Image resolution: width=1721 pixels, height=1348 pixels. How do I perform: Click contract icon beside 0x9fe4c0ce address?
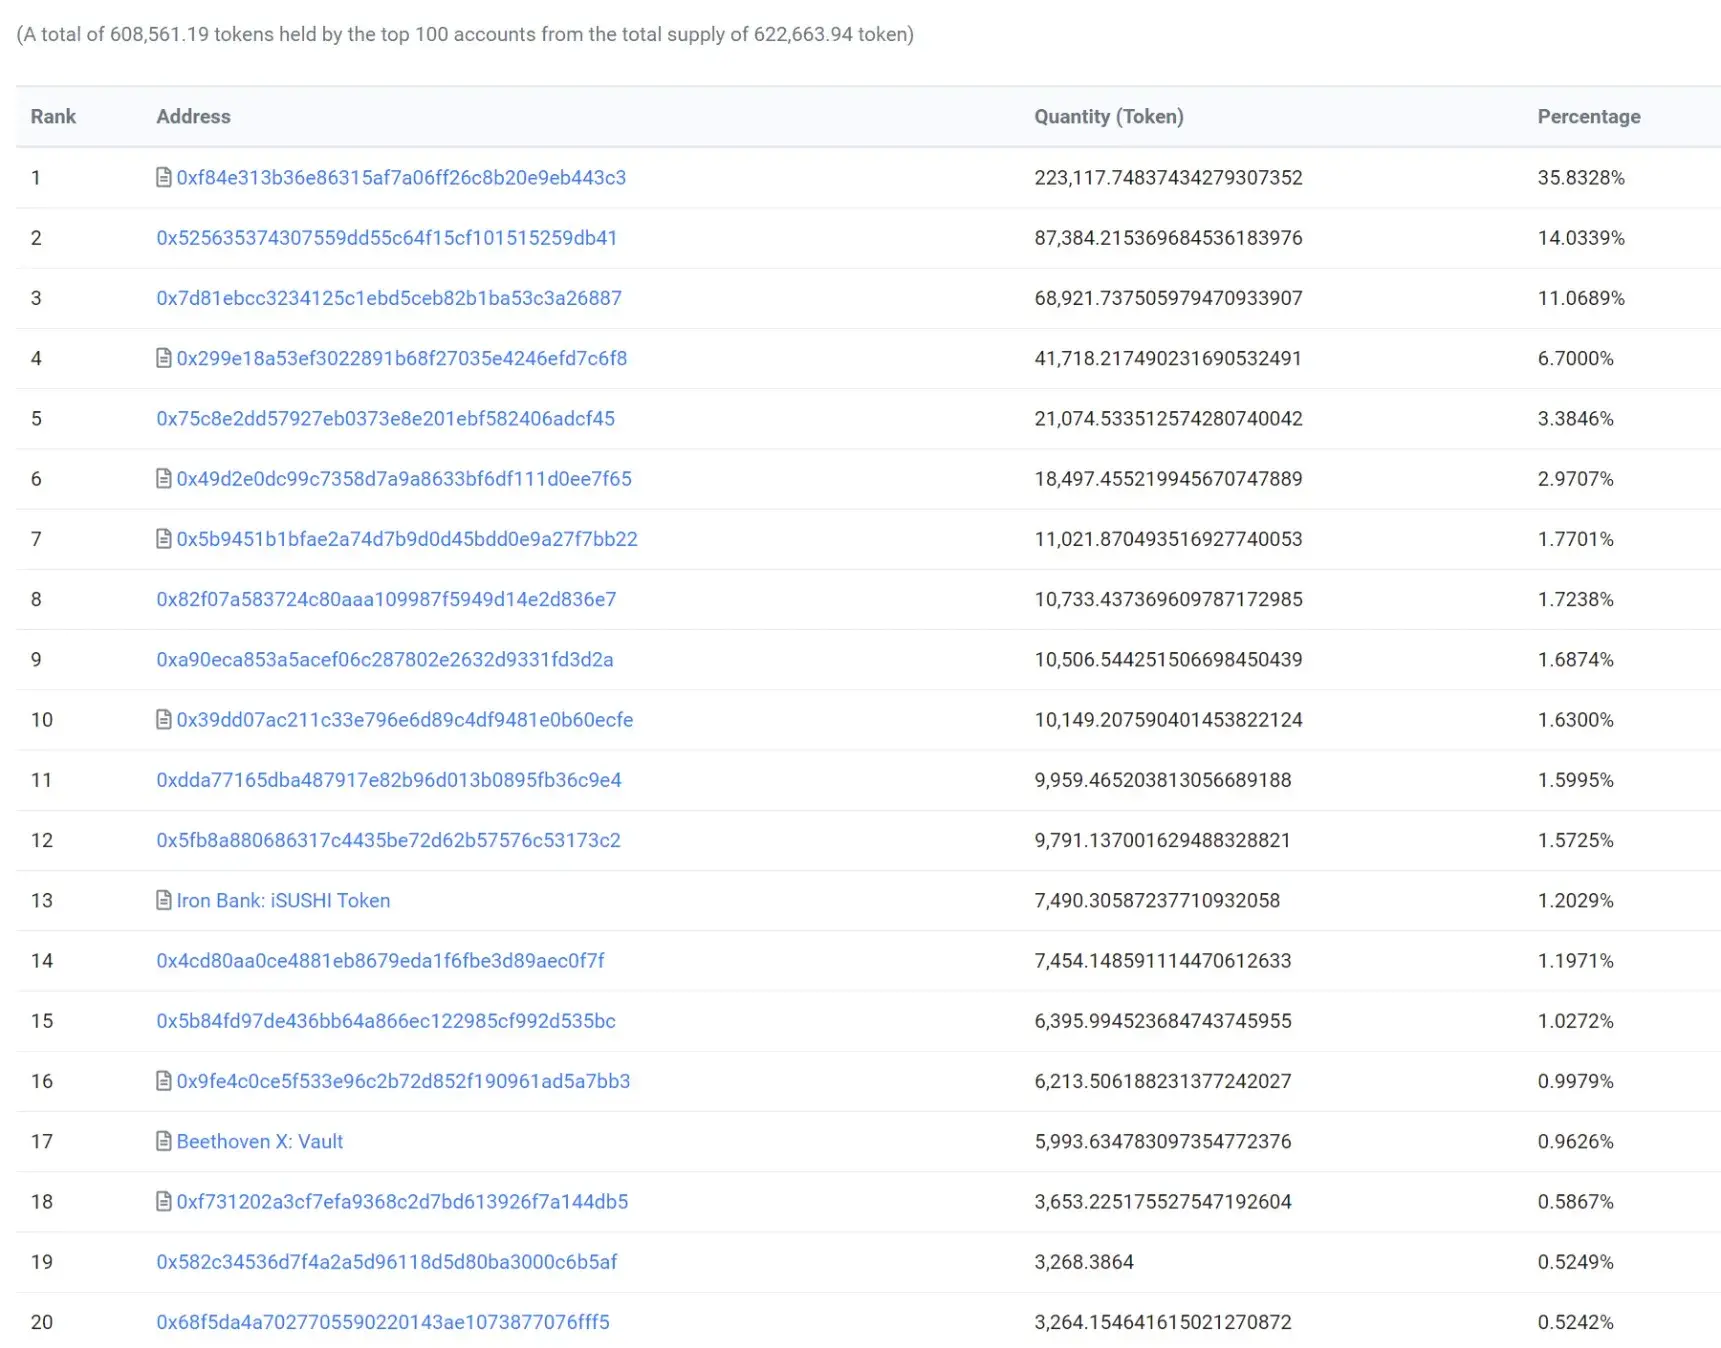(164, 1081)
